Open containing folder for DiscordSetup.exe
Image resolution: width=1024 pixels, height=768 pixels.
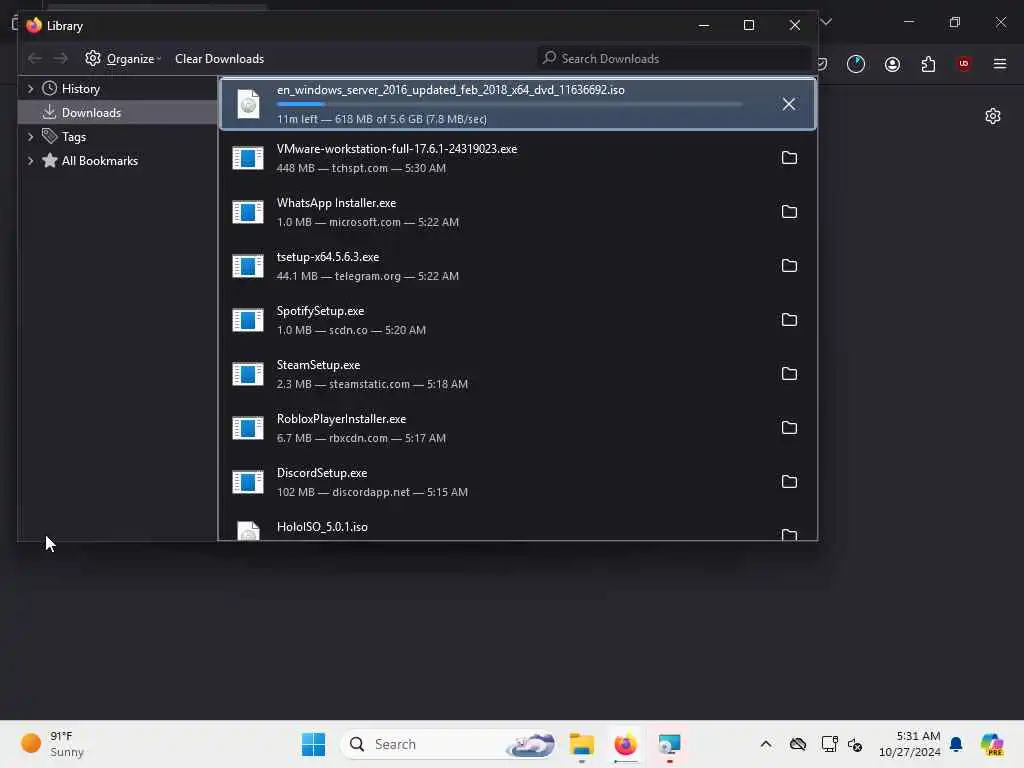[x=789, y=481]
